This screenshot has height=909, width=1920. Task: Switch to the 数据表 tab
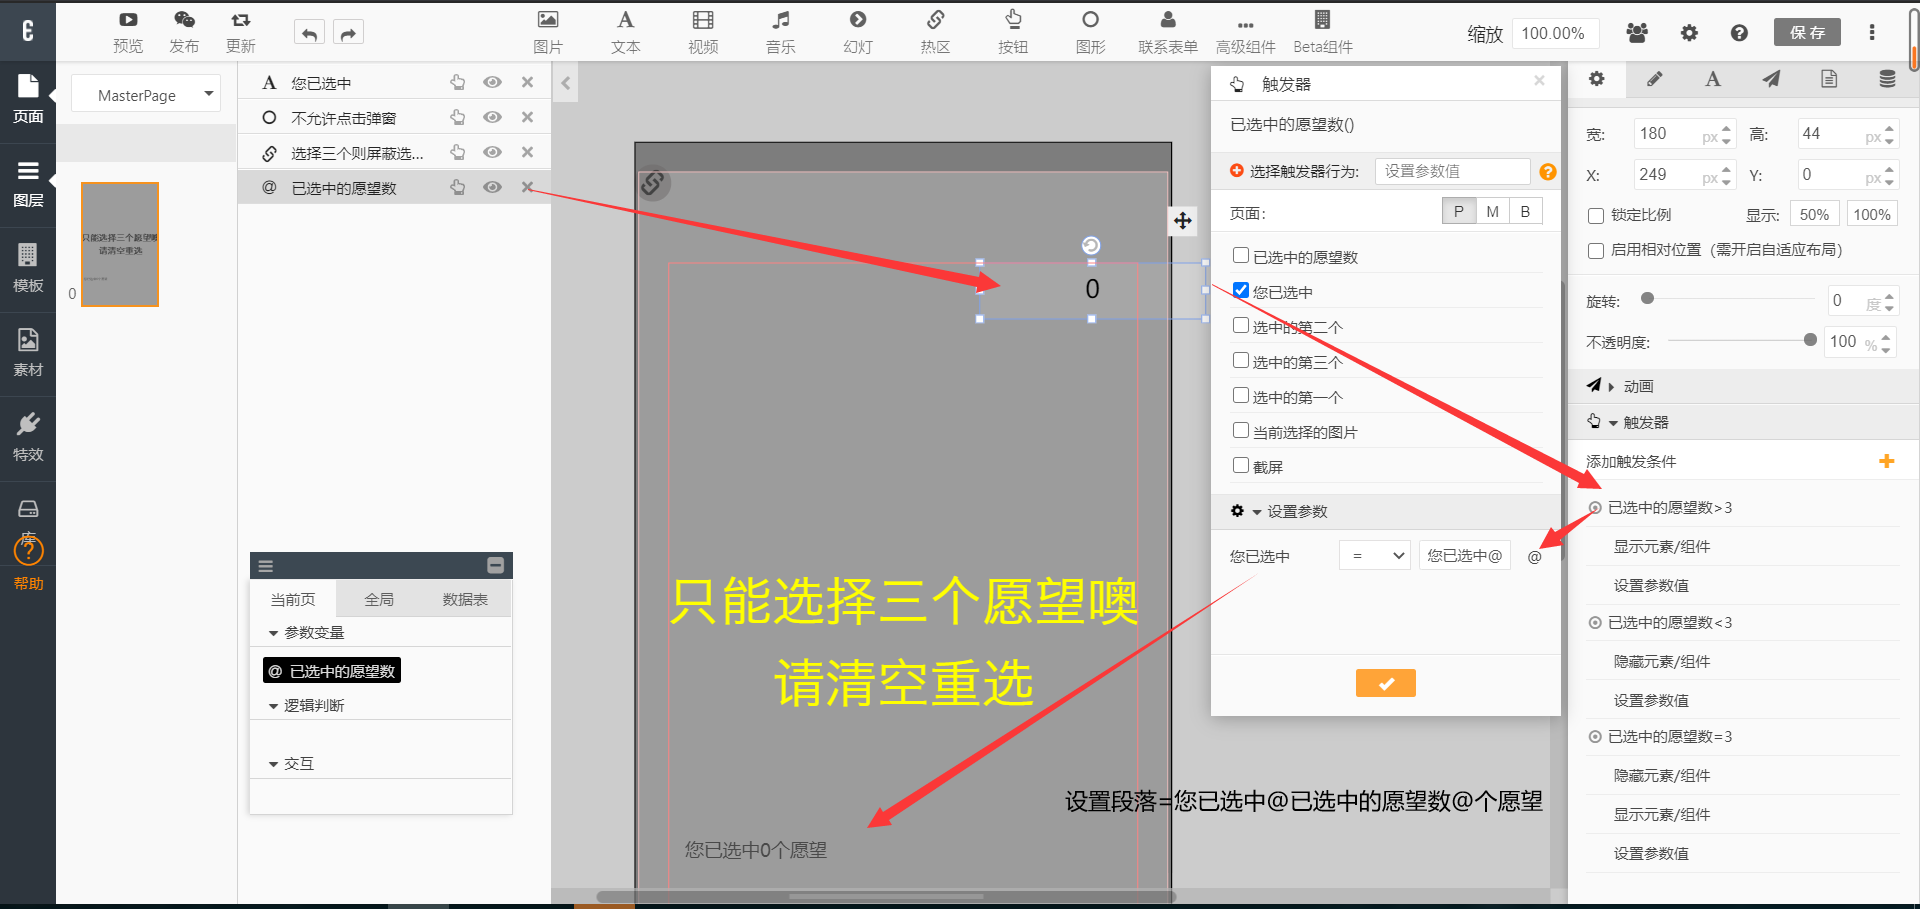(465, 599)
